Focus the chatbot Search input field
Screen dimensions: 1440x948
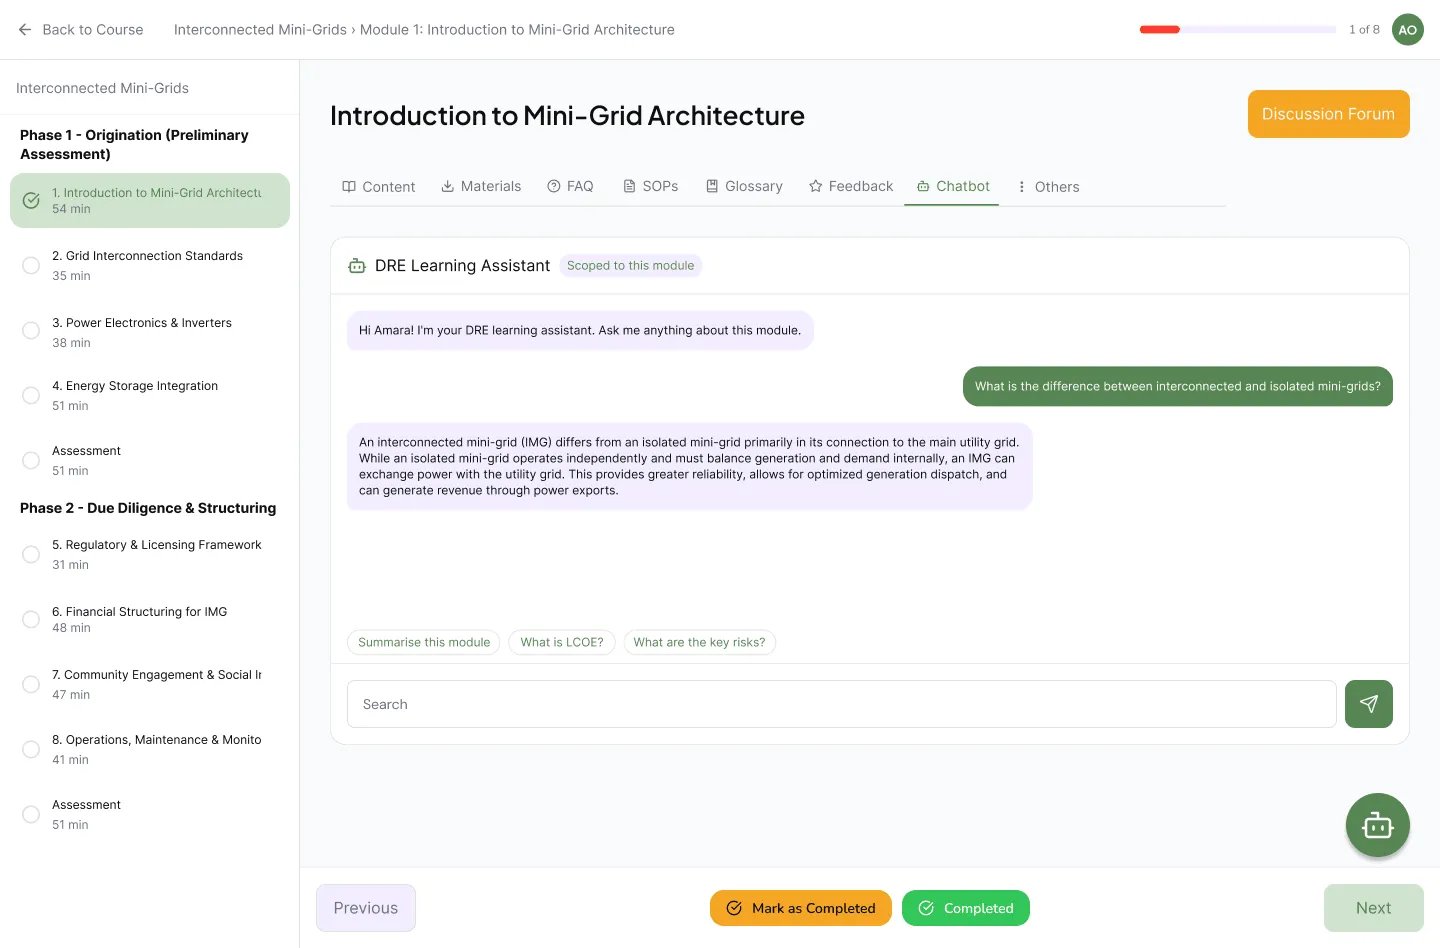842,704
